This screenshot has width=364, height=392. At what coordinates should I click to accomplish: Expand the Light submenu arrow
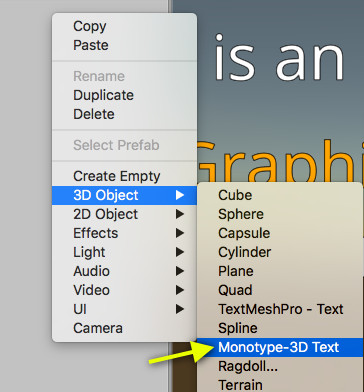pyautogui.click(x=180, y=252)
